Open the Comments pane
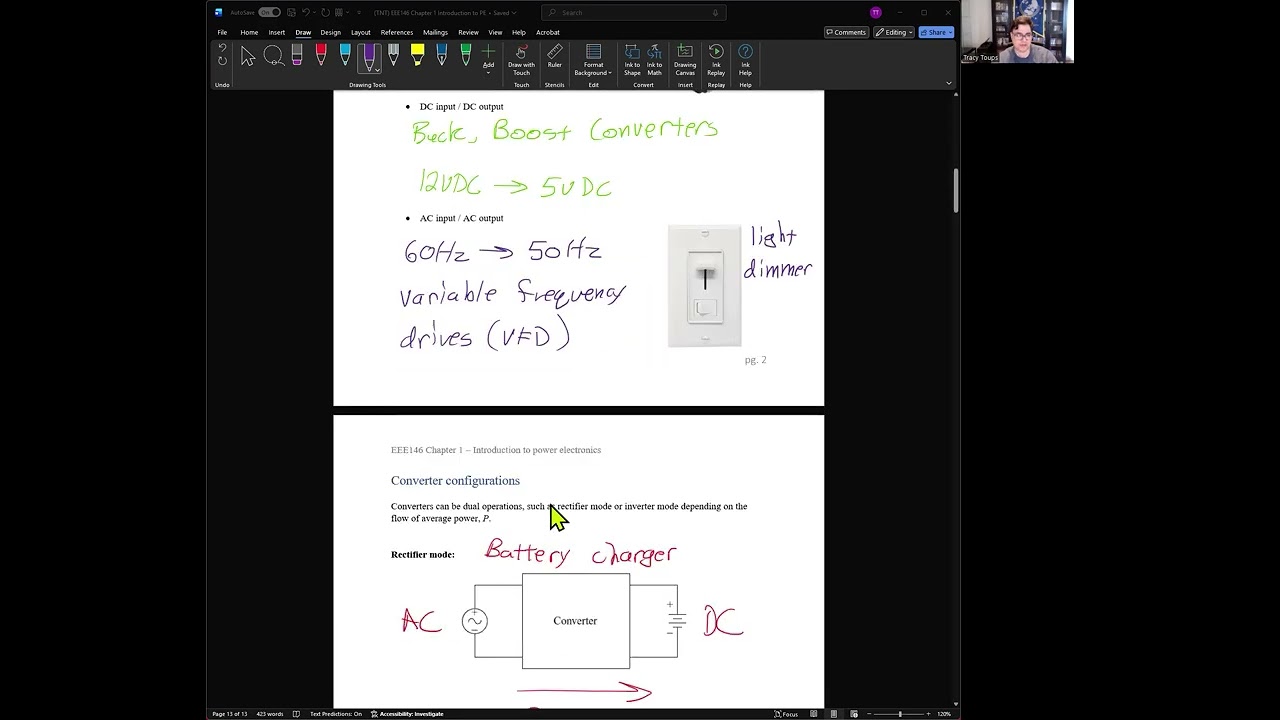Screen dimensions: 1280x720 click(846, 32)
